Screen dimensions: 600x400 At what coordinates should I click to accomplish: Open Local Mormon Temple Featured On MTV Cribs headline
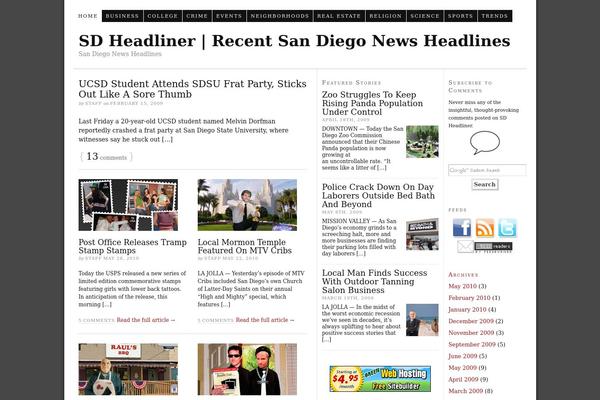point(245,246)
